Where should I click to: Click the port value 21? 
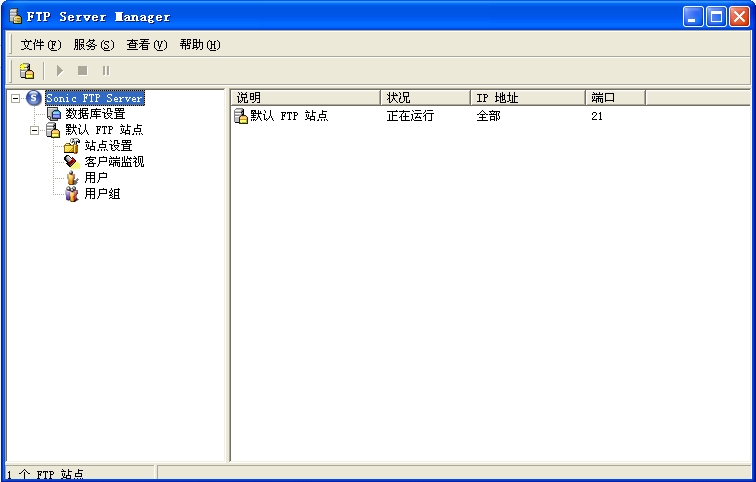(596, 116)
